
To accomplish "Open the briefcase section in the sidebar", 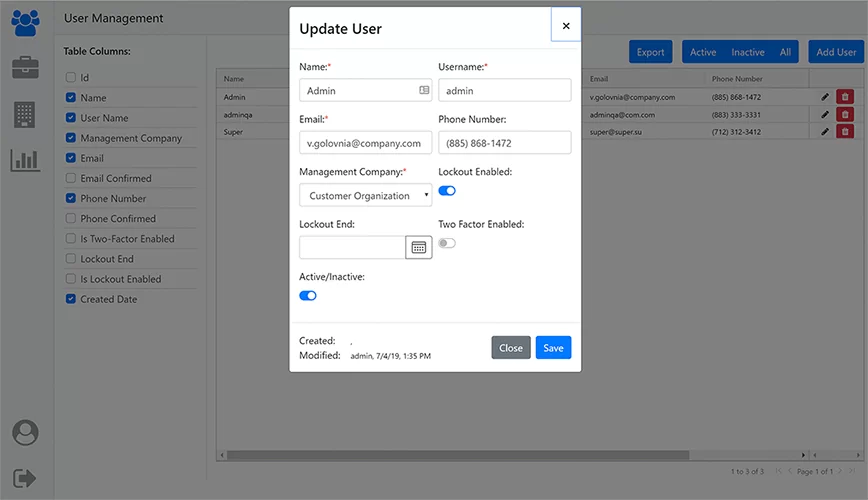I will tap(25, 67).
